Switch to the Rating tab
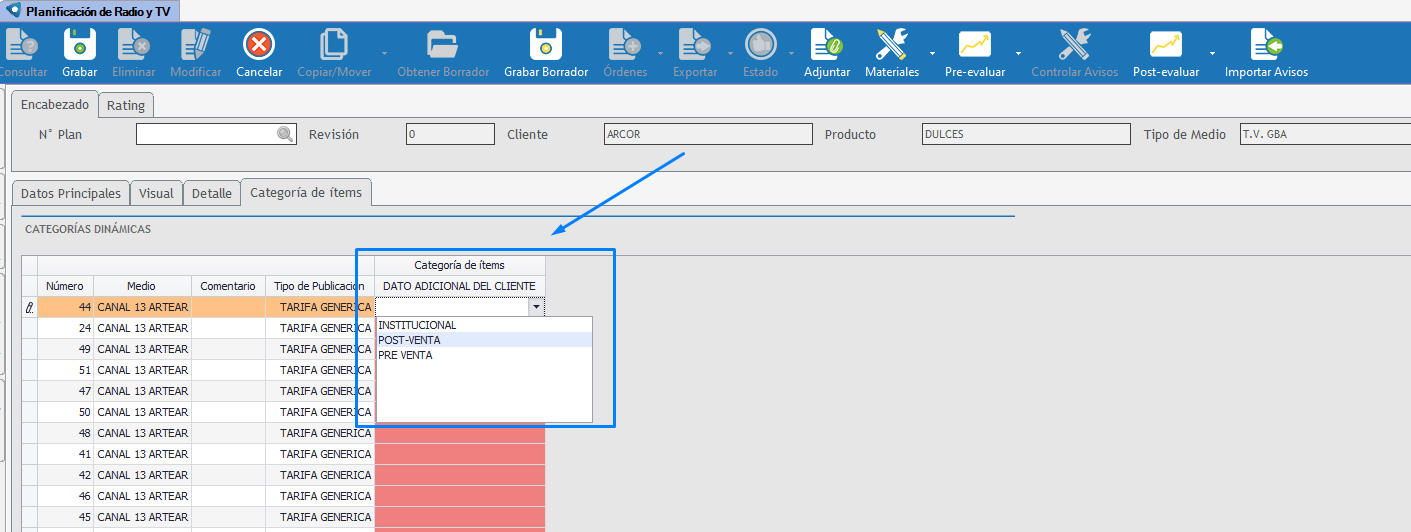Image resolution: width=1411 pixels, height=532 pixels. click(126, 105)
